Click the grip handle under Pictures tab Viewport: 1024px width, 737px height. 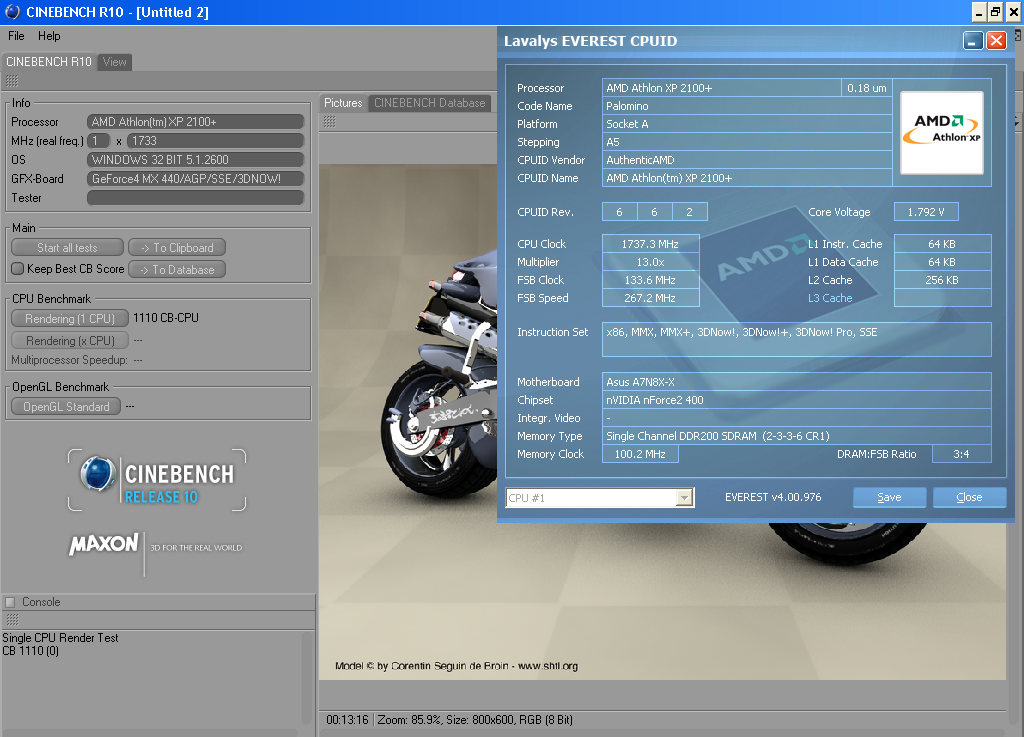pos(330,121)
